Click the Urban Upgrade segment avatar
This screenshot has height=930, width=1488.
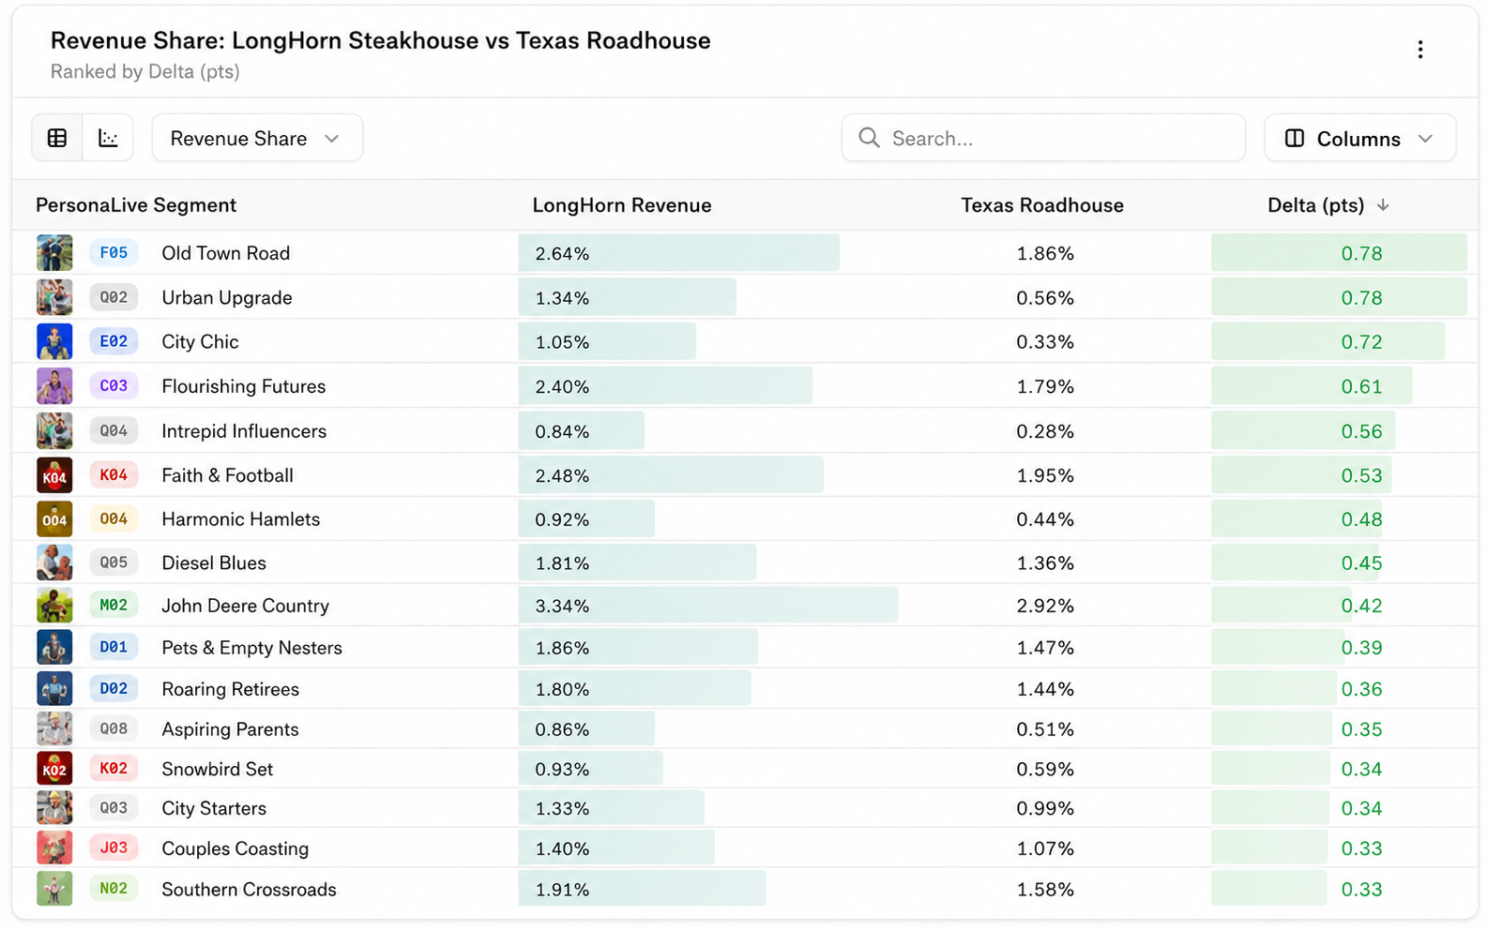click(x=54, y=297)
